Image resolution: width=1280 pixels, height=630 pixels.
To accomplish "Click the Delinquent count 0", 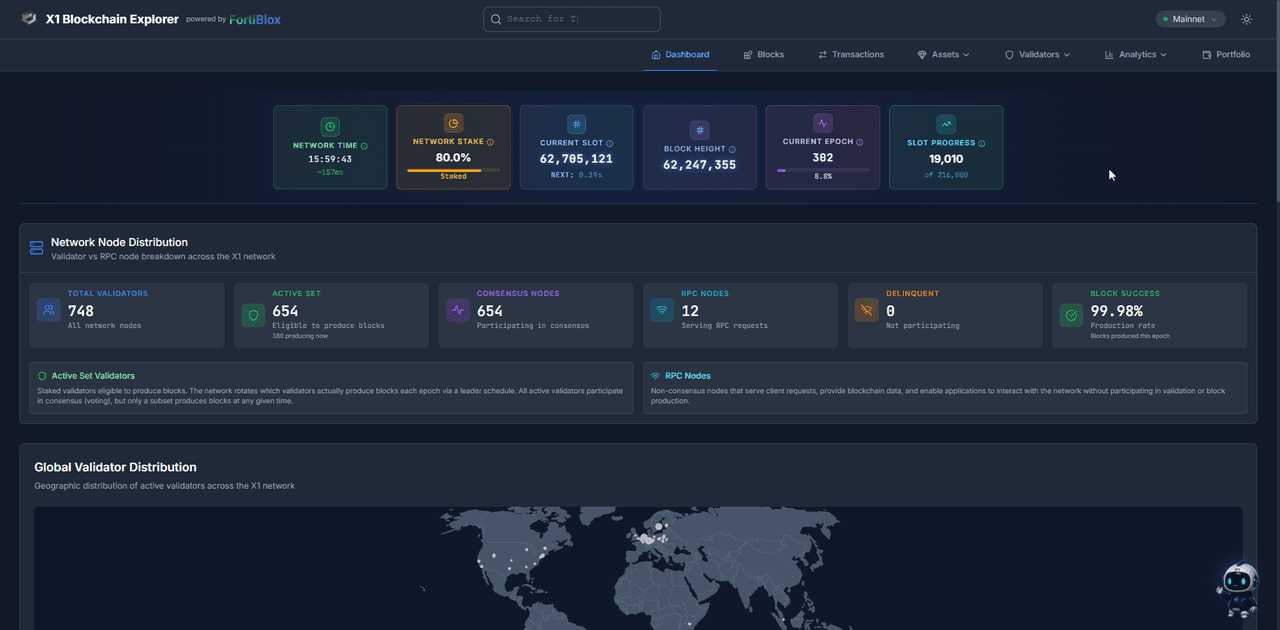I will pyautogui.click(x=891, y=311).
